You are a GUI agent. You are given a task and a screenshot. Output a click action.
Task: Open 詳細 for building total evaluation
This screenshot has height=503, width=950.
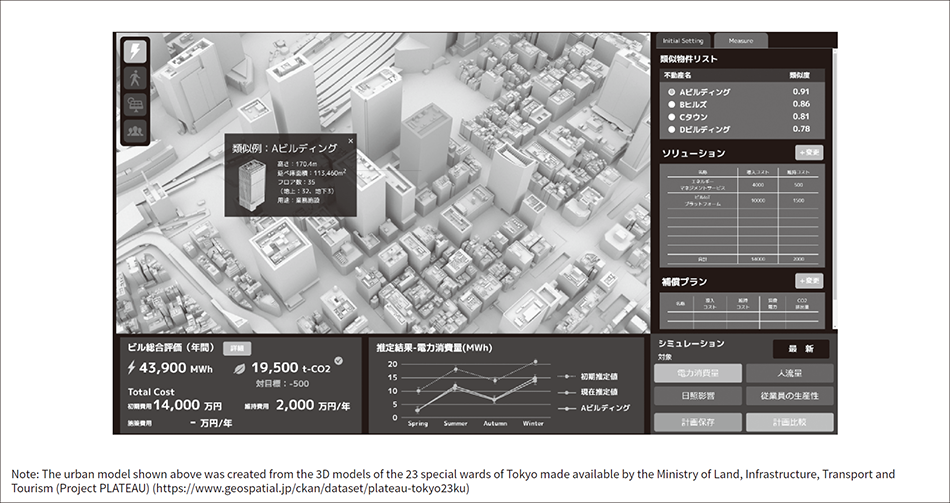coord(237,348)
